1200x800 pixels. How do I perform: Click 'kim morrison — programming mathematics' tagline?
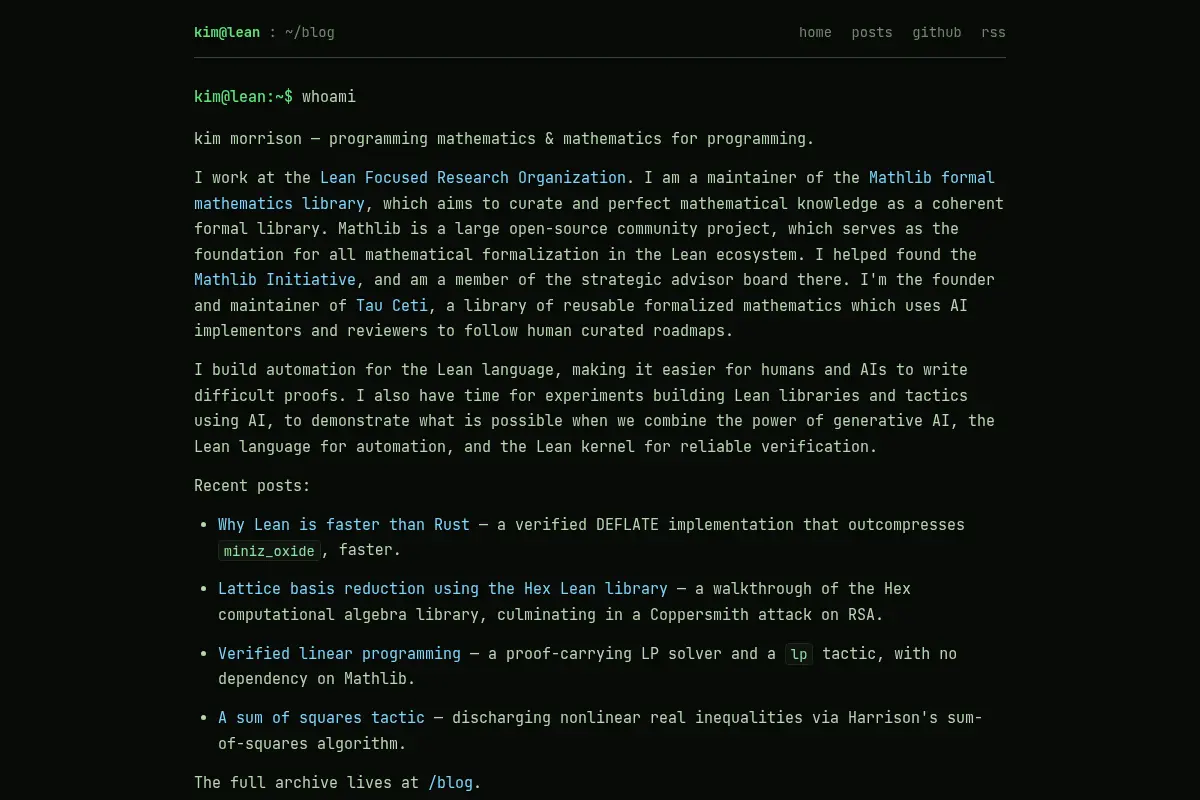(x=504, y=139)
